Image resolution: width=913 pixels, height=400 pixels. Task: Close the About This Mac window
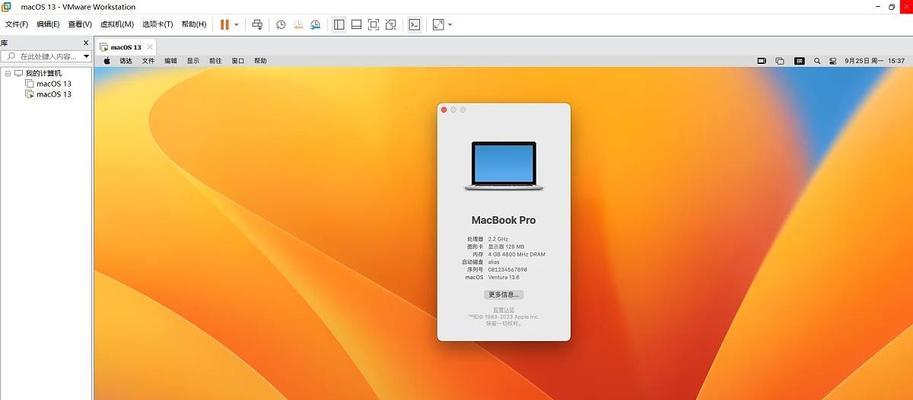pyautogui.click(x=444, y=109)
